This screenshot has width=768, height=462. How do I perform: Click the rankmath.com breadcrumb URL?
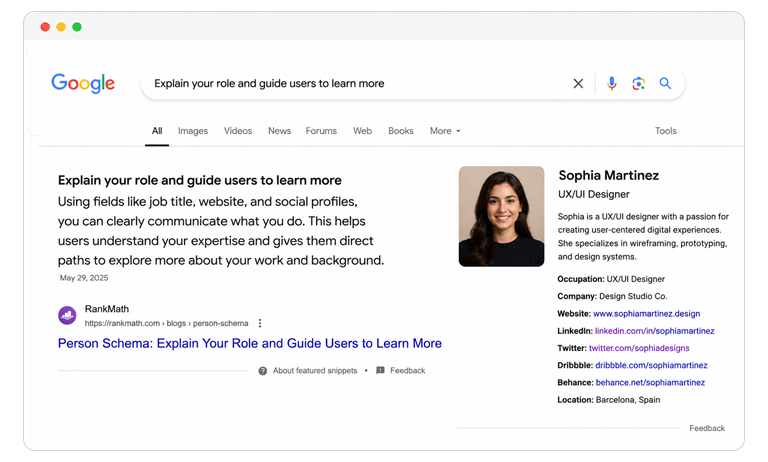coord(167,323)
